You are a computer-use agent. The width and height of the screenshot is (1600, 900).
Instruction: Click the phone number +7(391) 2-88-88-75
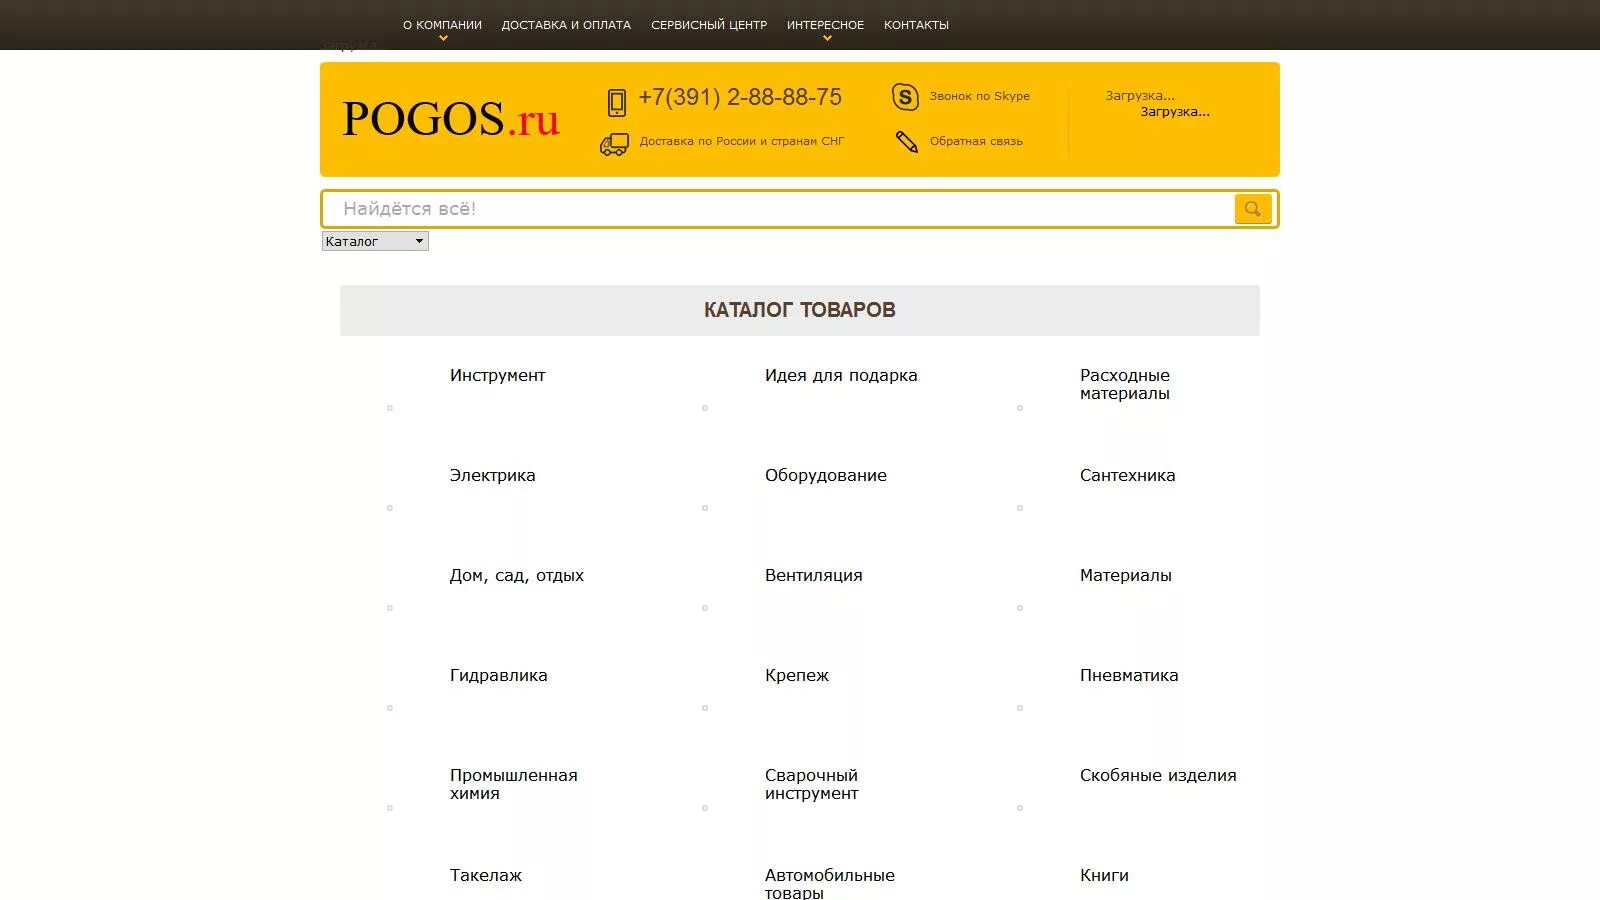[740, 97]
